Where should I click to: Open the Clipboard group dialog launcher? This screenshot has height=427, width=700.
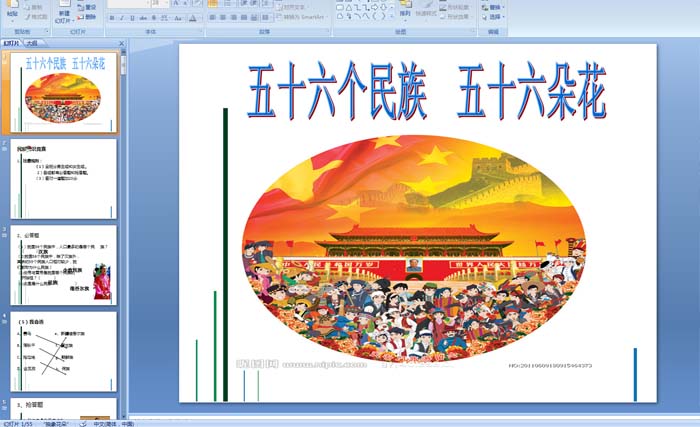point(47,31)
